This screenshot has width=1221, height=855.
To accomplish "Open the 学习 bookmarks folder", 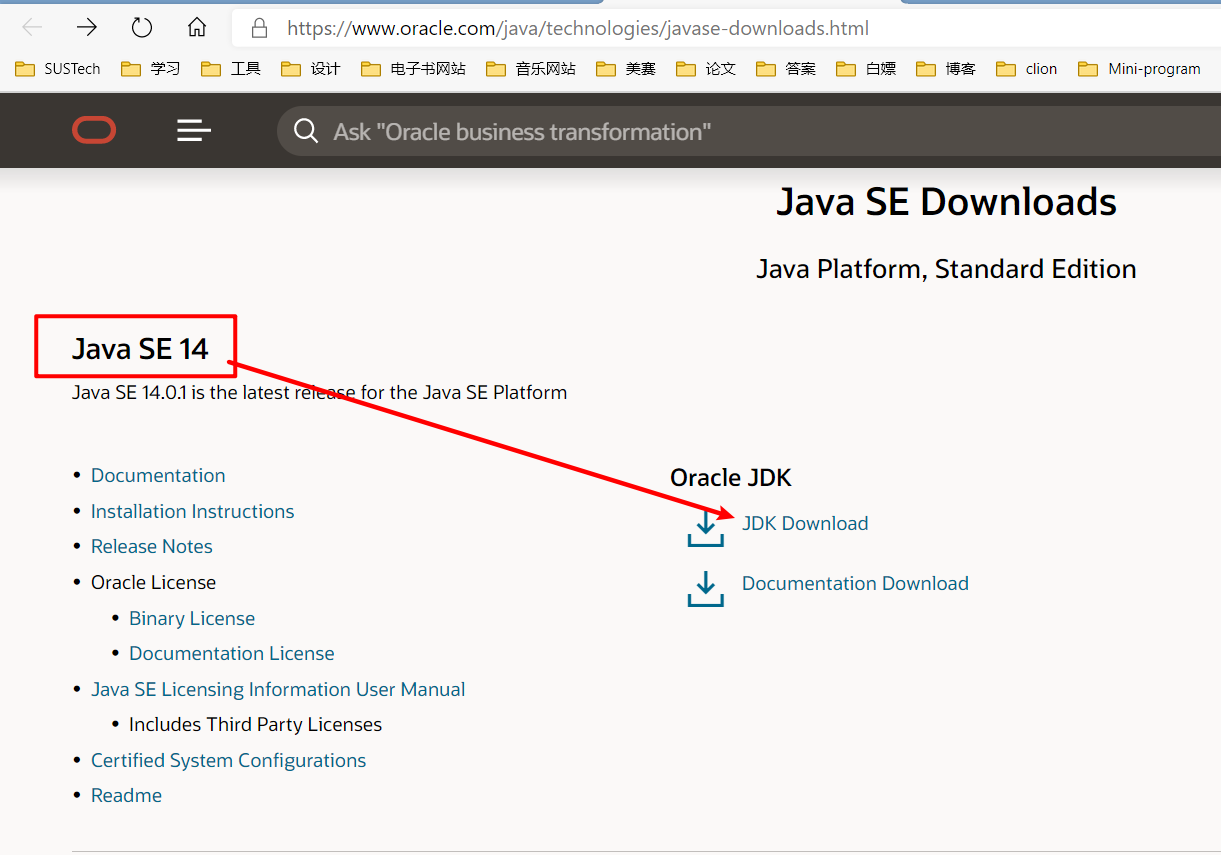I will pos(151,69).
